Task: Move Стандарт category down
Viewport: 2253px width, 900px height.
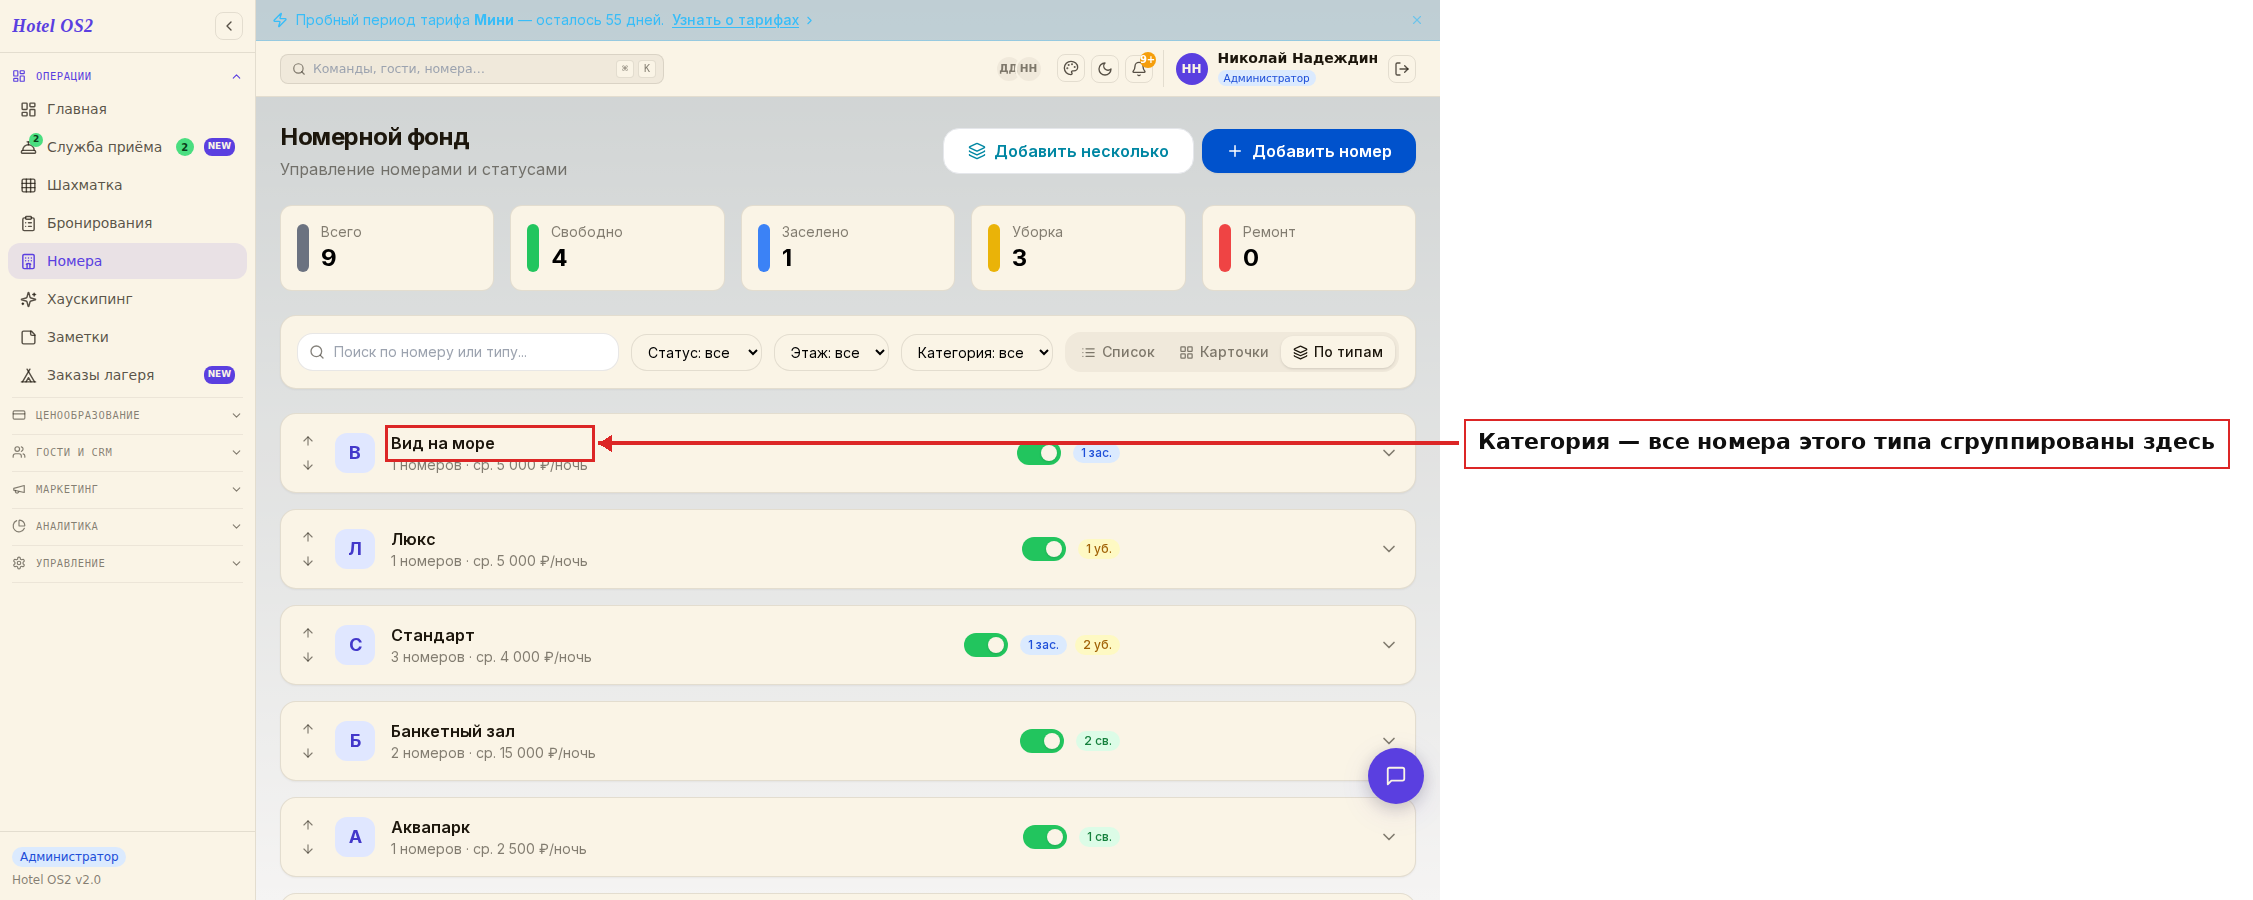Action: pos(308,657)
